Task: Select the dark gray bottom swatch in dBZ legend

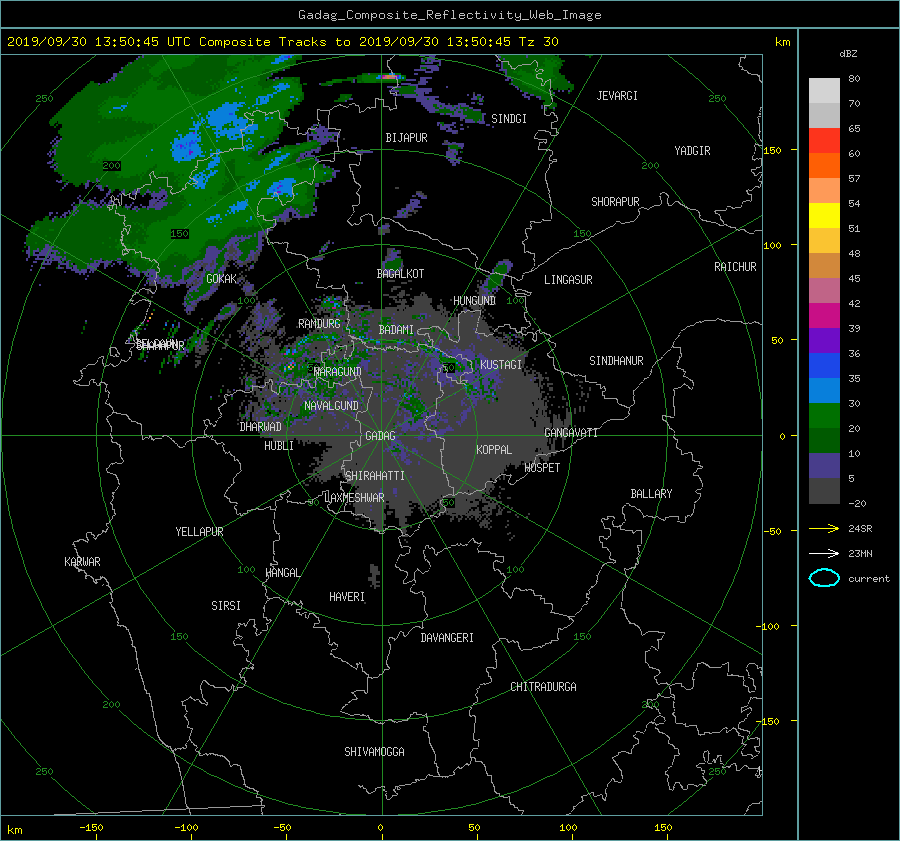Action: click(x=824, y=491)
